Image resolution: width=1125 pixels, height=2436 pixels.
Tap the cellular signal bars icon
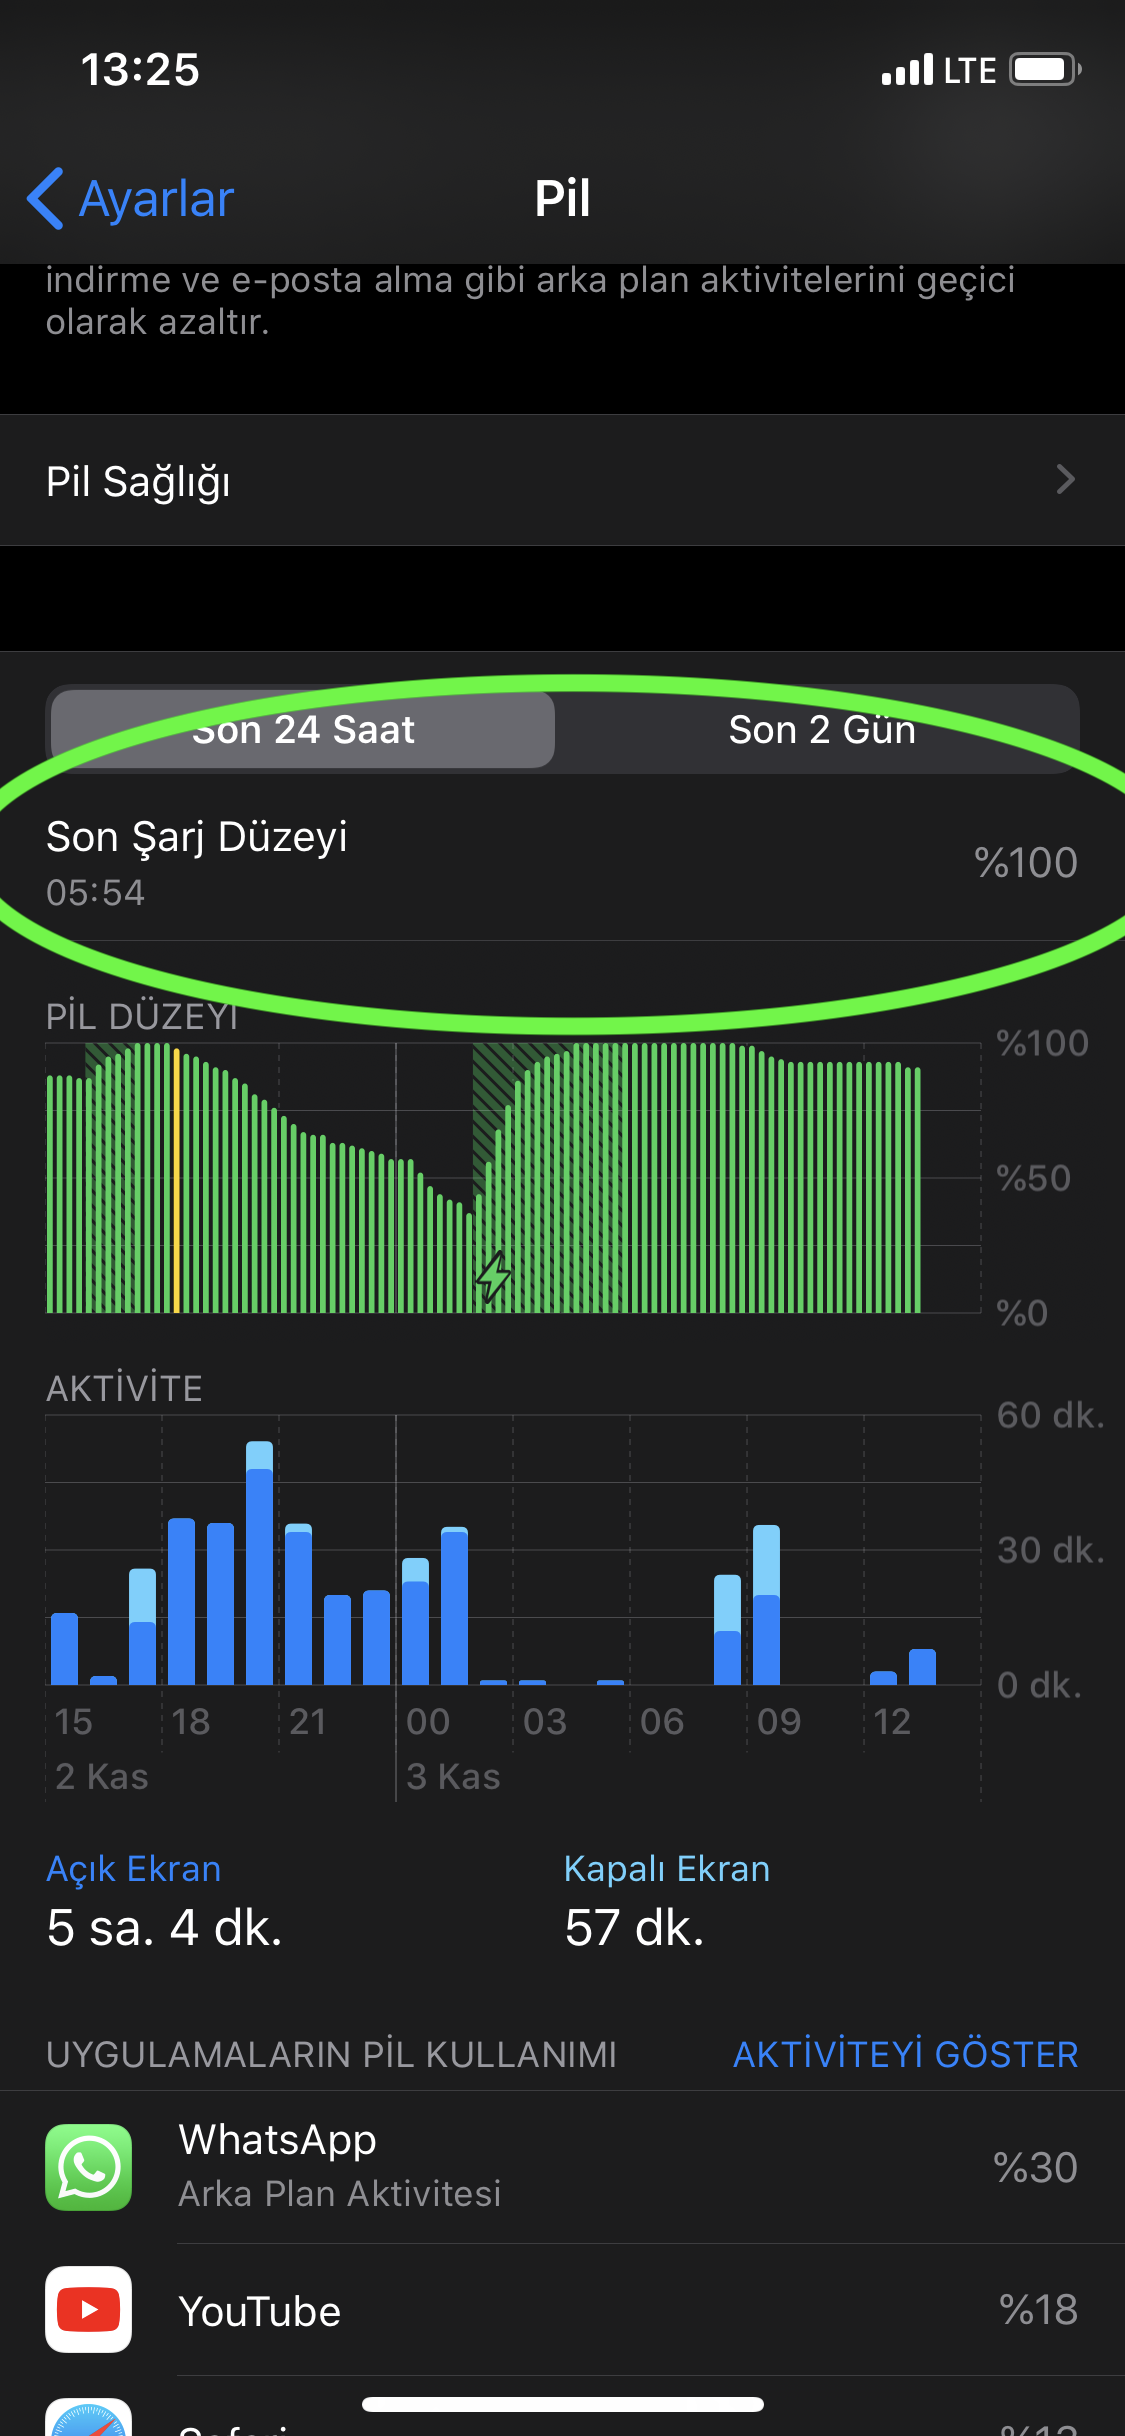[x=907, y=70]
